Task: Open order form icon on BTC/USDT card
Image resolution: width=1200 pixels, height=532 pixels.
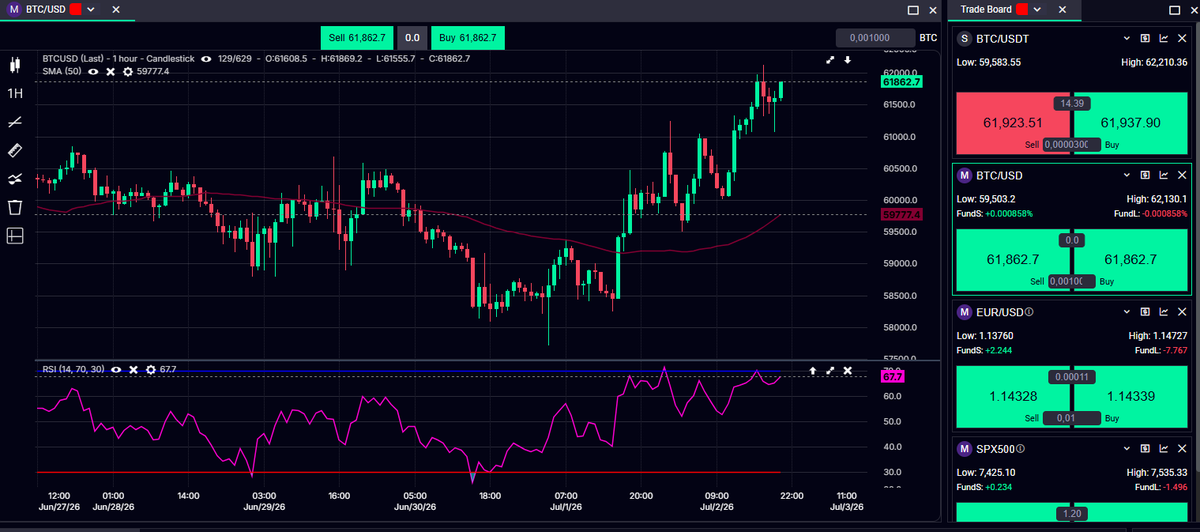Action: click(1145, 39)
